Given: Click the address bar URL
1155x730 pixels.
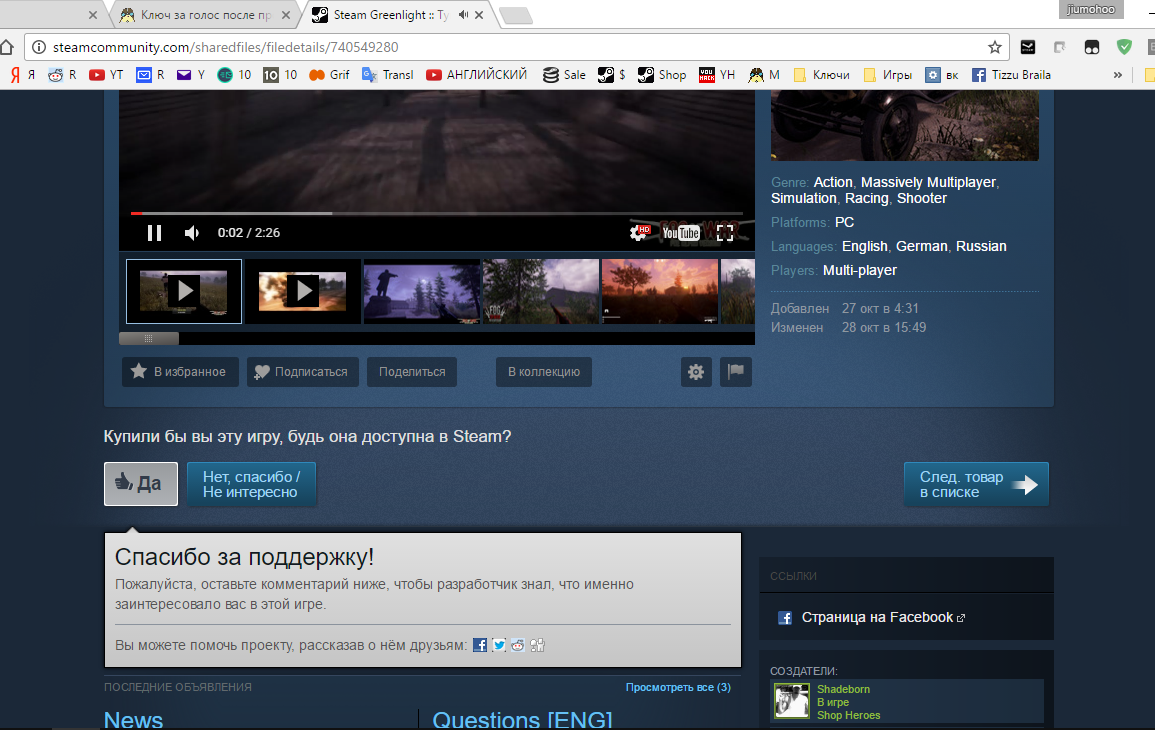Looking at the screenshot, I should (225, 47).
